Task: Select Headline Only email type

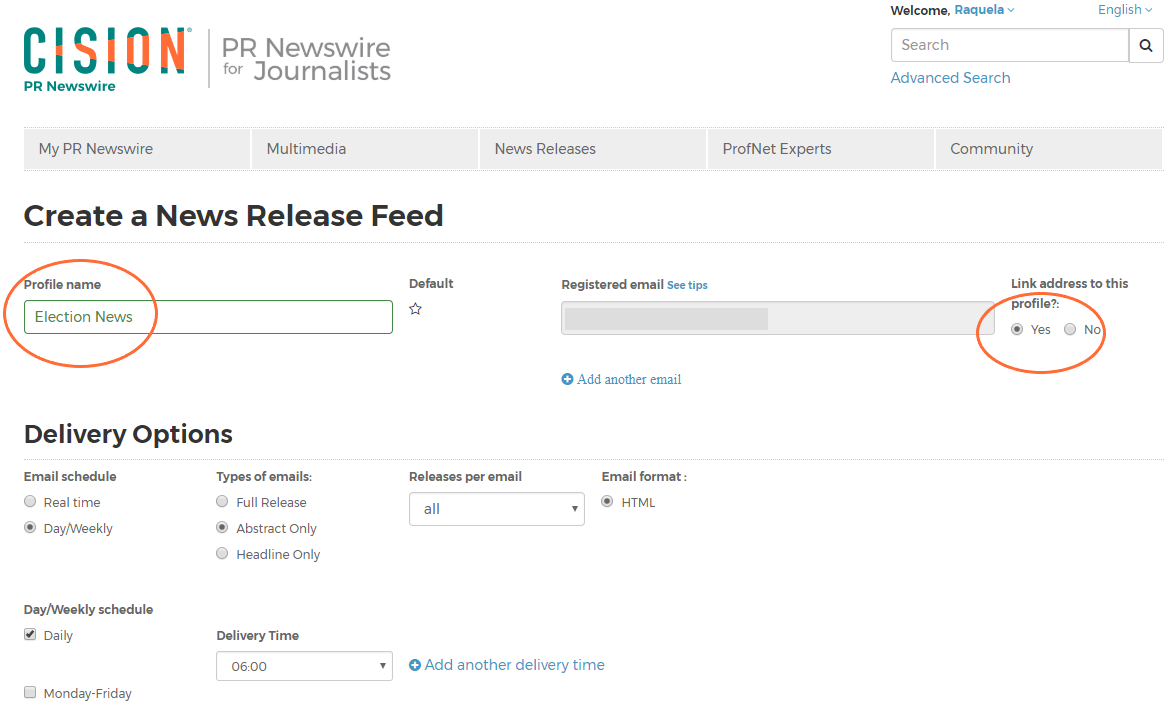Action: [222, 553]
